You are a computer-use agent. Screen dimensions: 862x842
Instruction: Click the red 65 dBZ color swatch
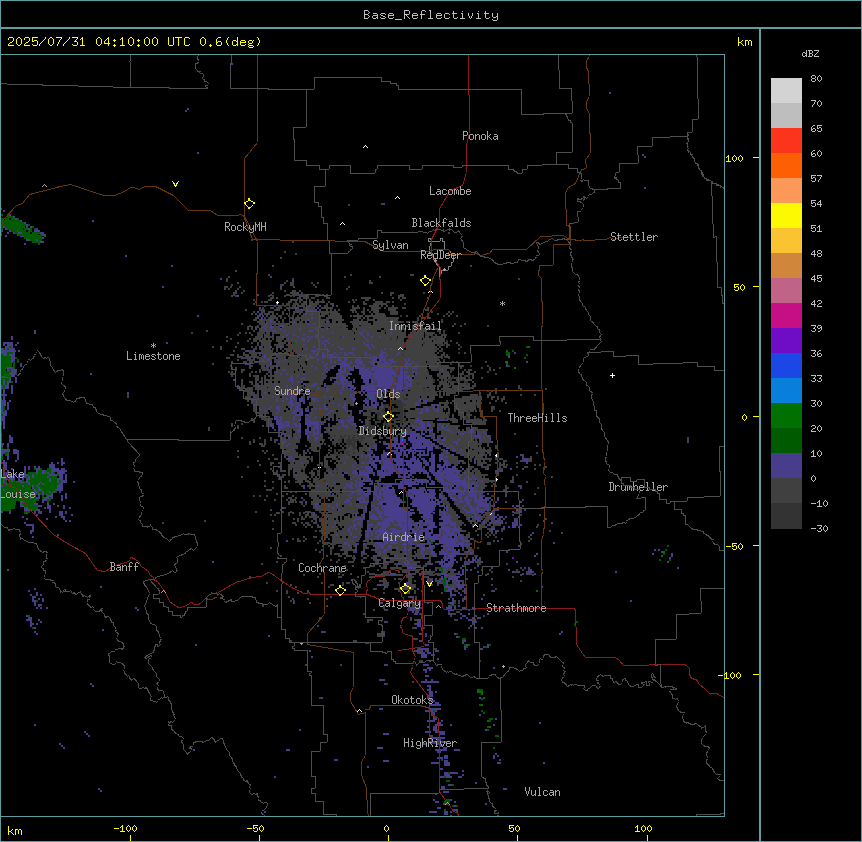pyautogui.click(x=786, y=141)
